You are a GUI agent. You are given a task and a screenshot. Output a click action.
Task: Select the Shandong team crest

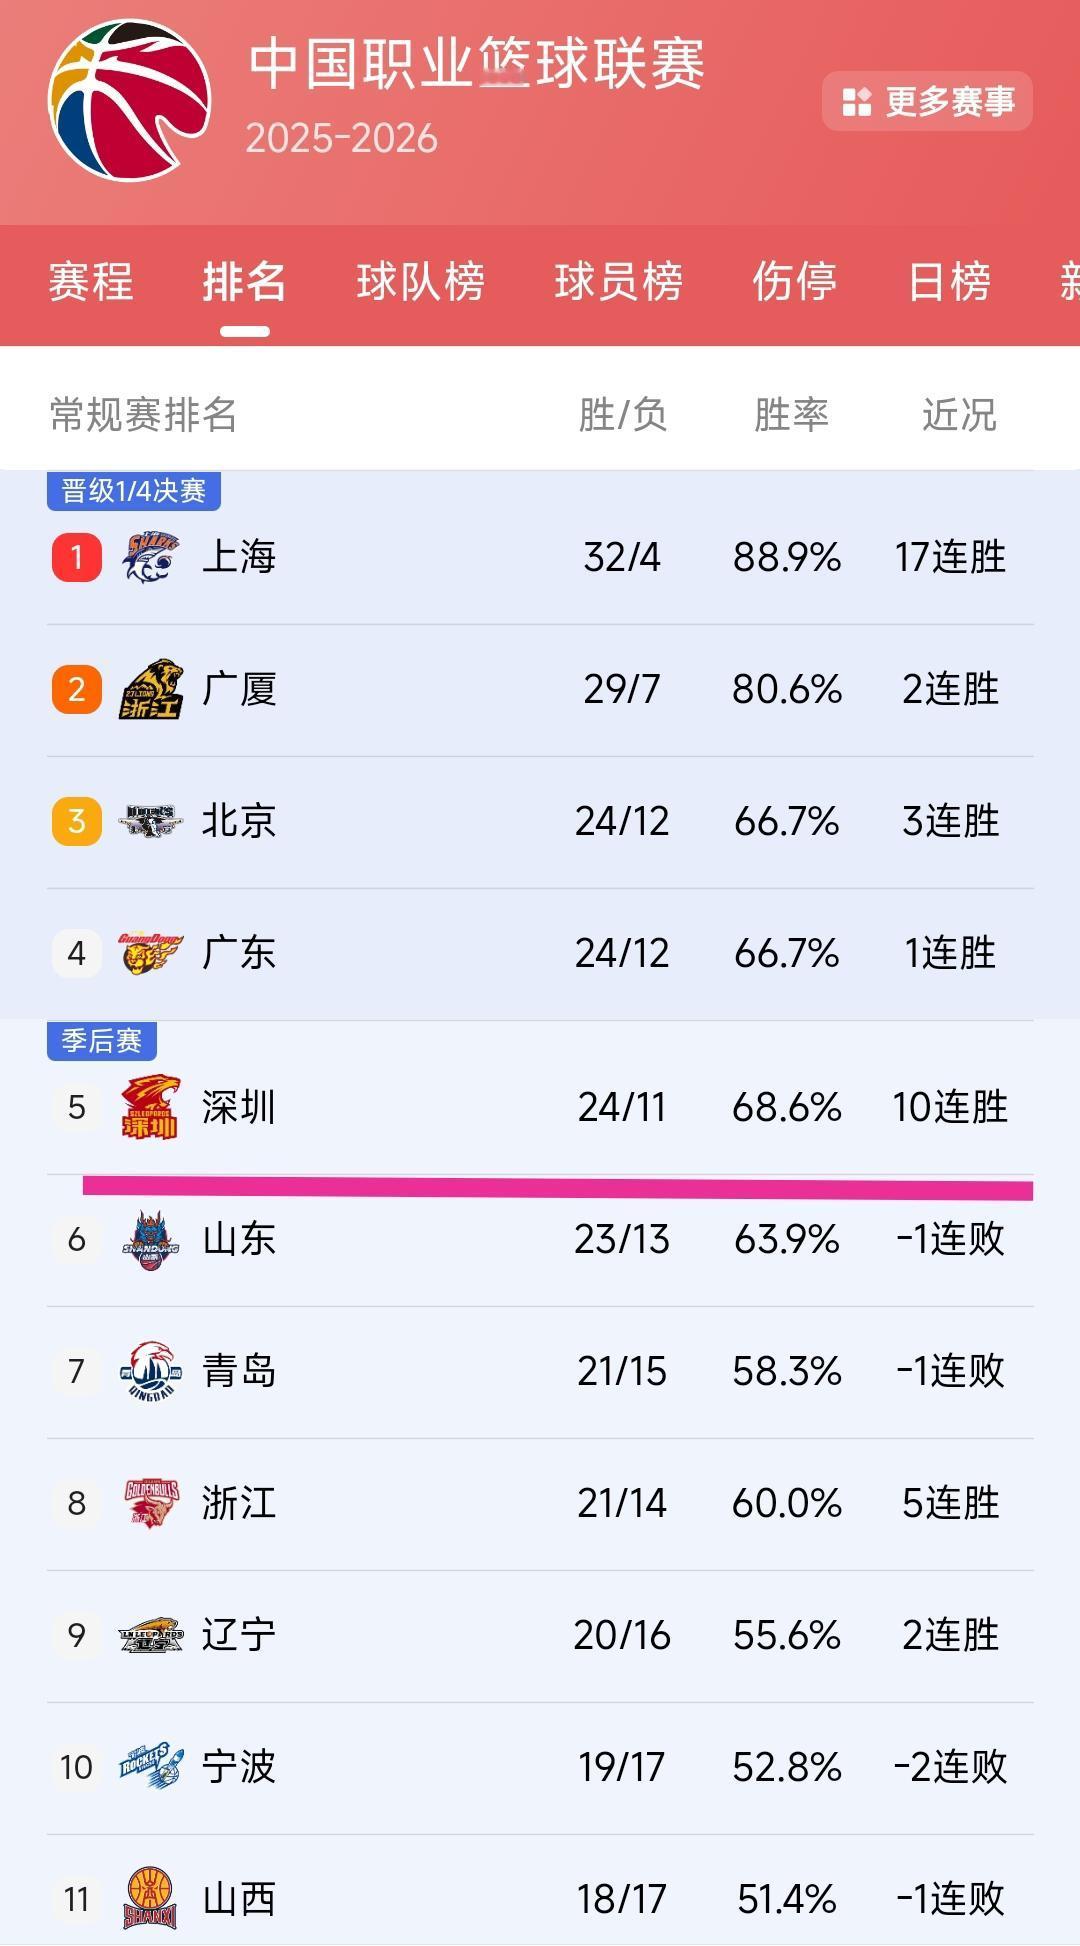coord(150,1239)
